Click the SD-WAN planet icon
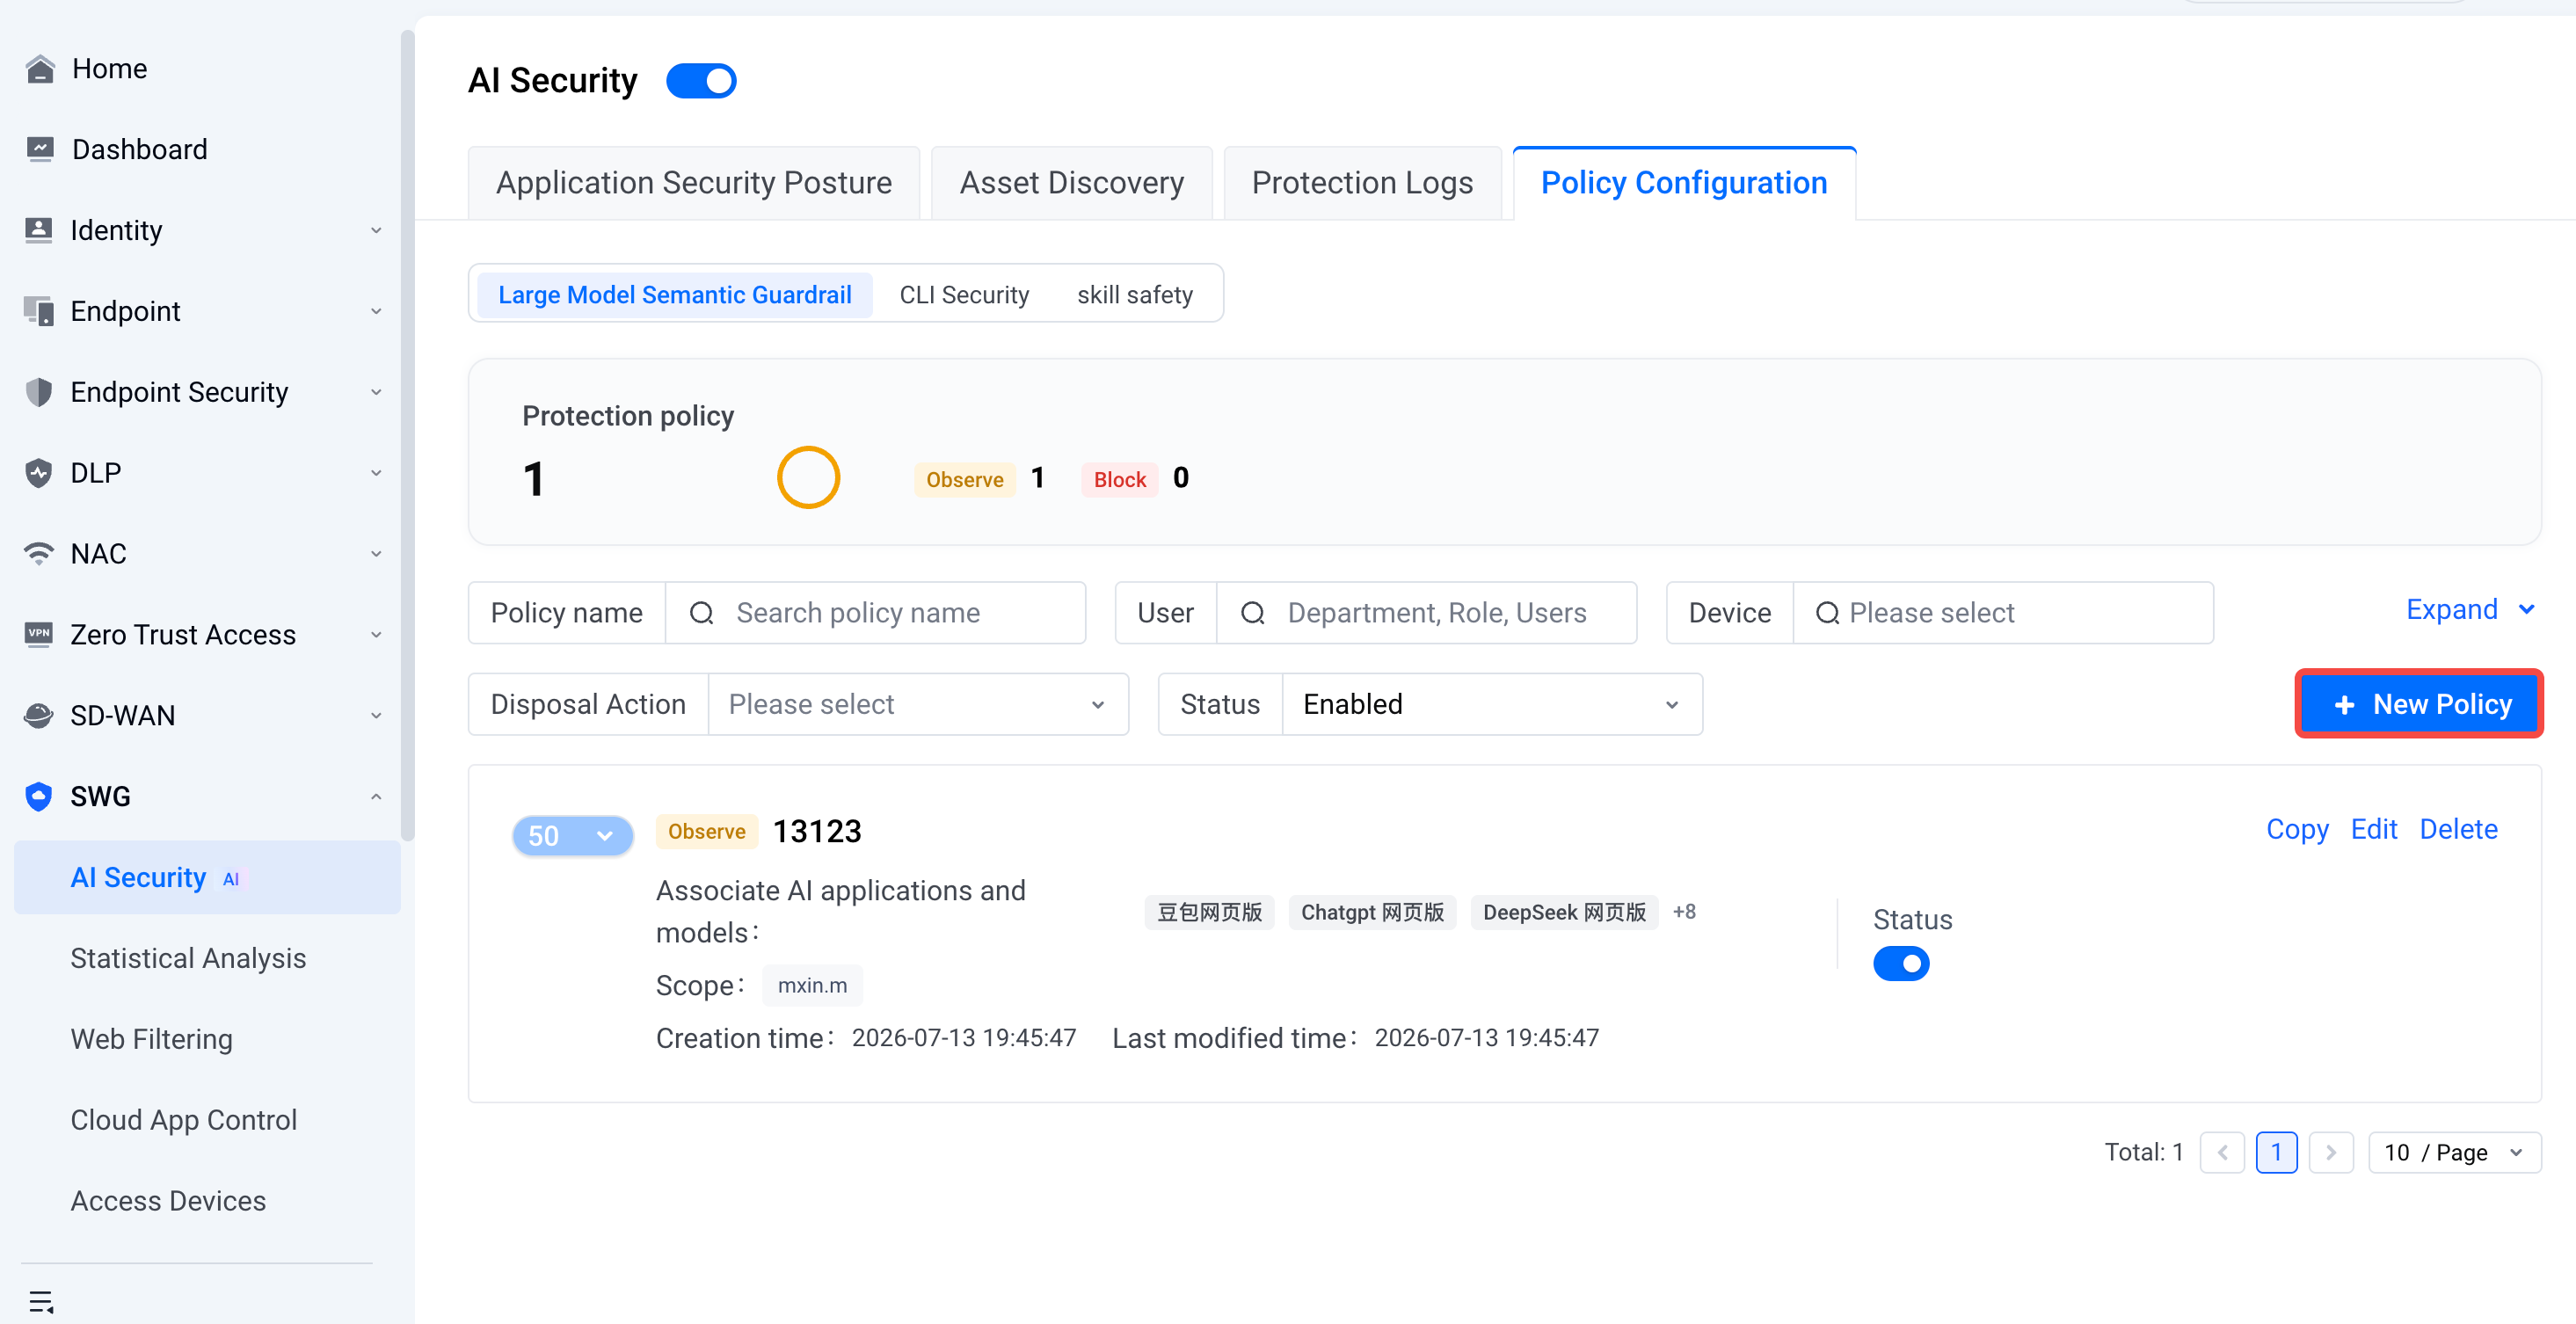 pyautogui.click(x=39, y=715)
